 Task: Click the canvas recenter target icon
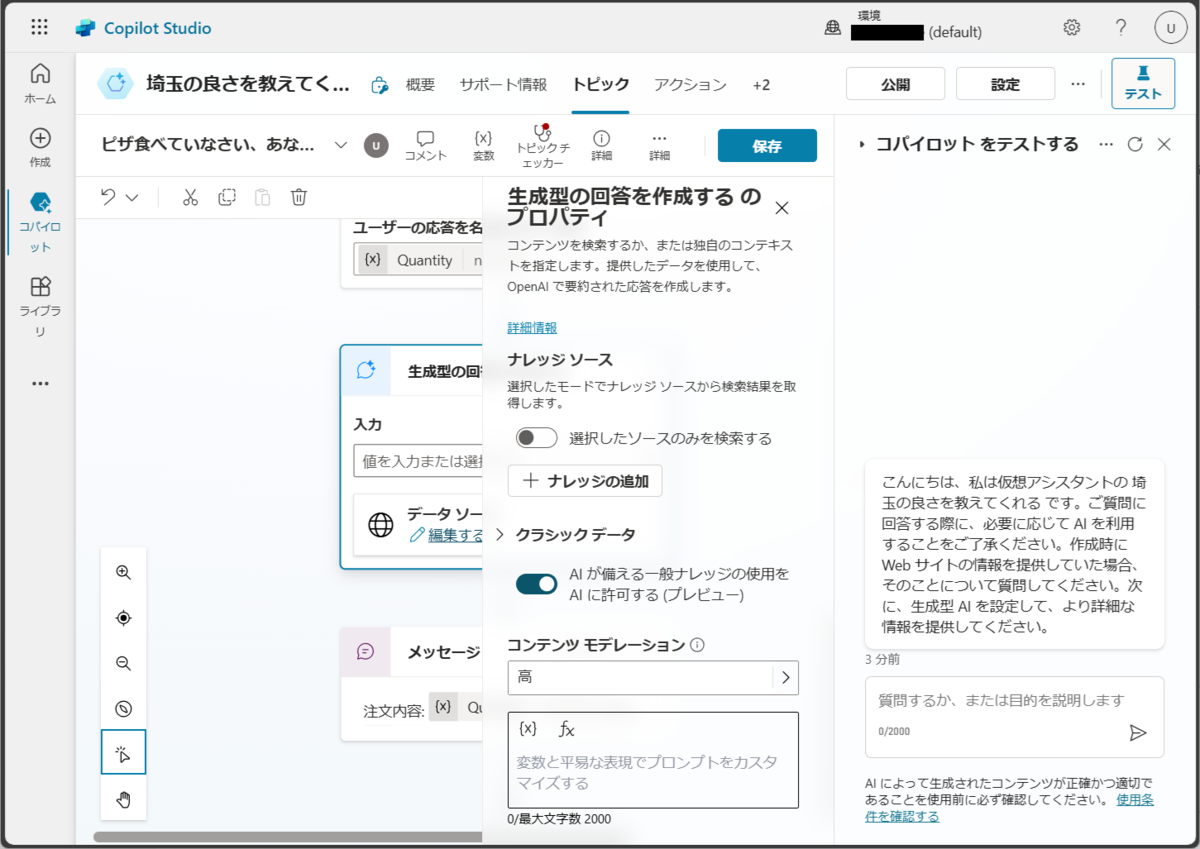coord(124,618)
